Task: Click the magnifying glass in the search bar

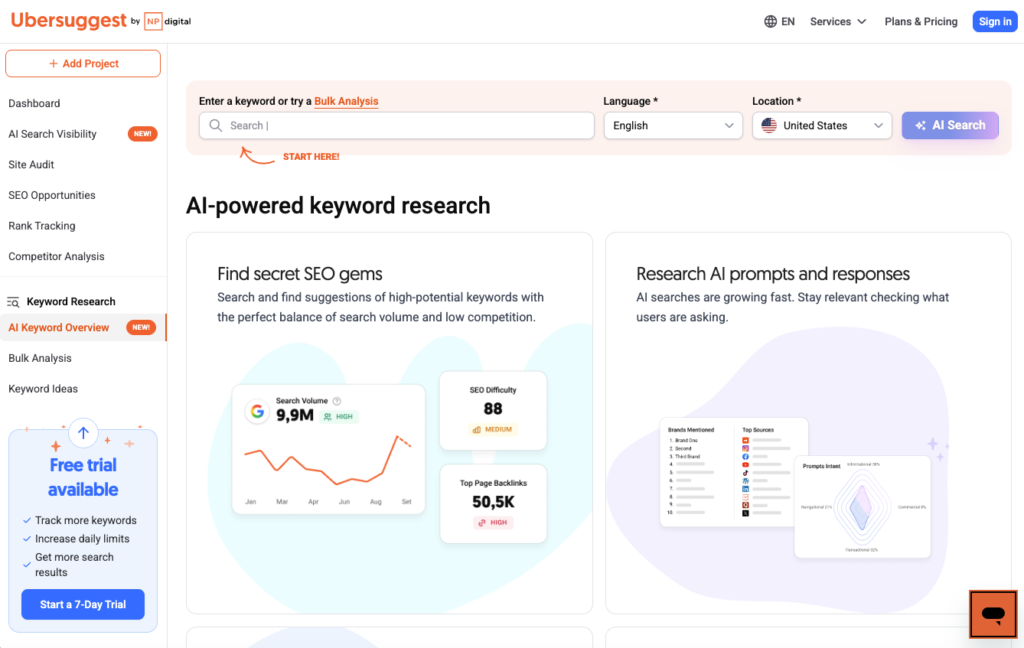Action: [x=215, y=125]
